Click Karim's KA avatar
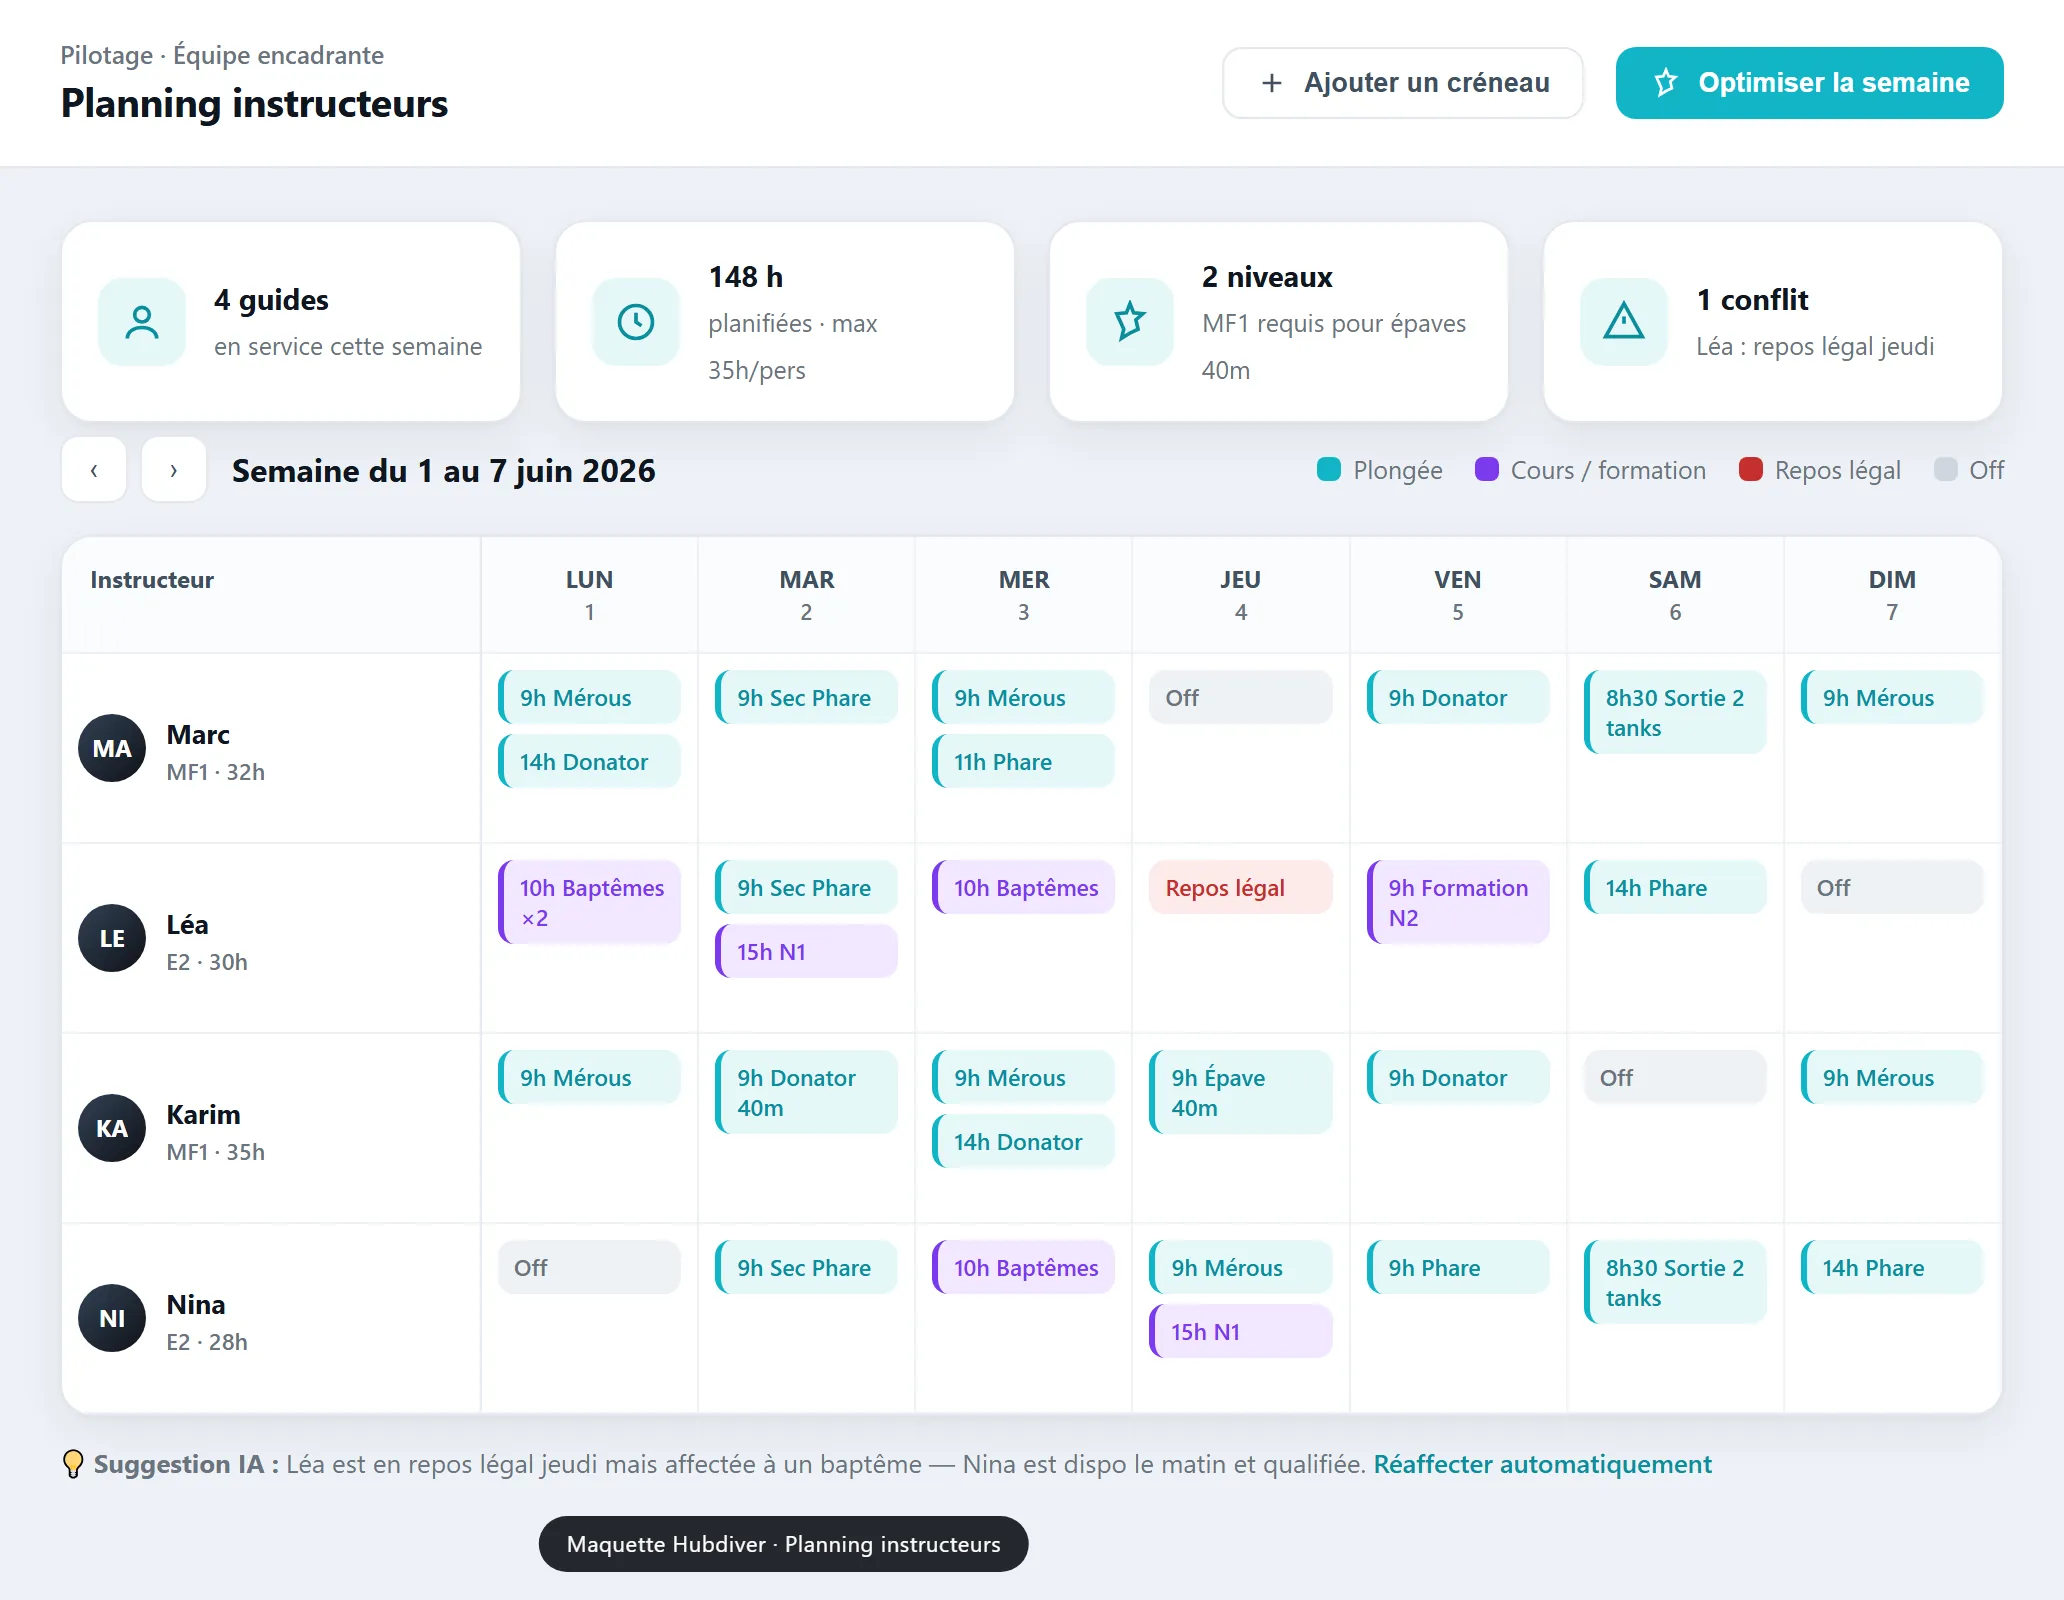The width and height of the screenshot is (2064, 1600). [x=112, y=1128]
